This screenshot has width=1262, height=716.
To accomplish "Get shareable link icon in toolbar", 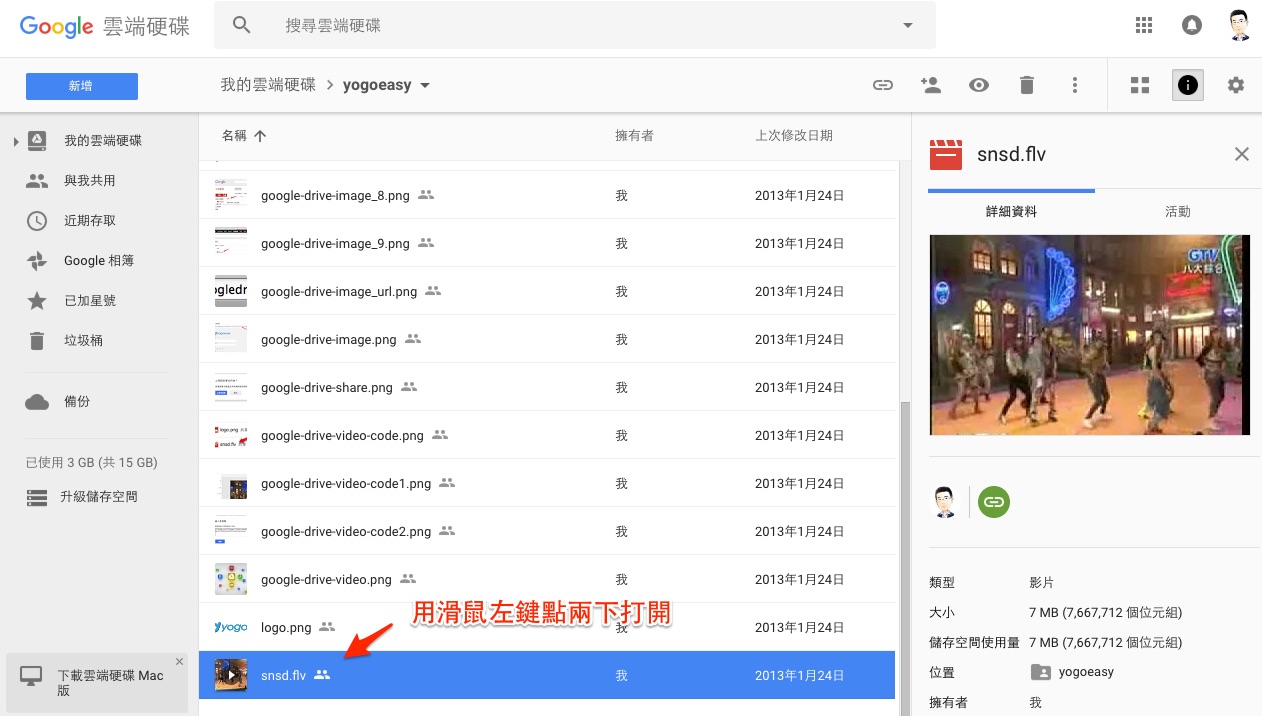I will coord(883,85).
